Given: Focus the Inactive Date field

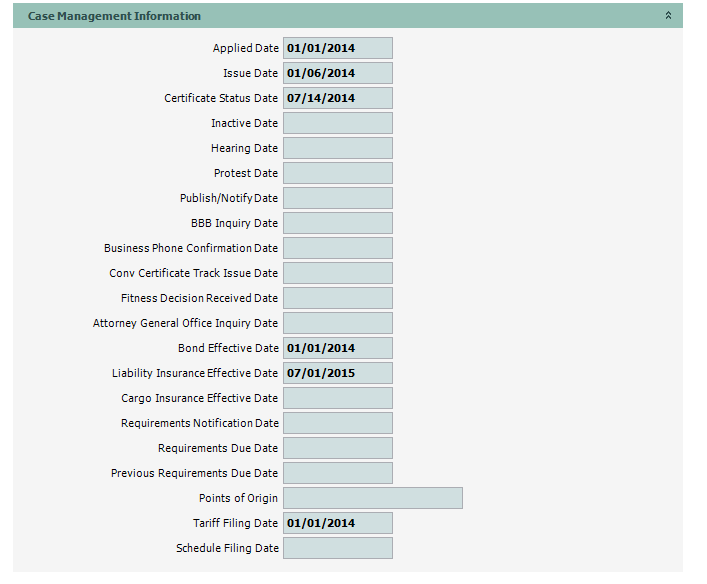Looking at the screenshot, I should [337, 123].
